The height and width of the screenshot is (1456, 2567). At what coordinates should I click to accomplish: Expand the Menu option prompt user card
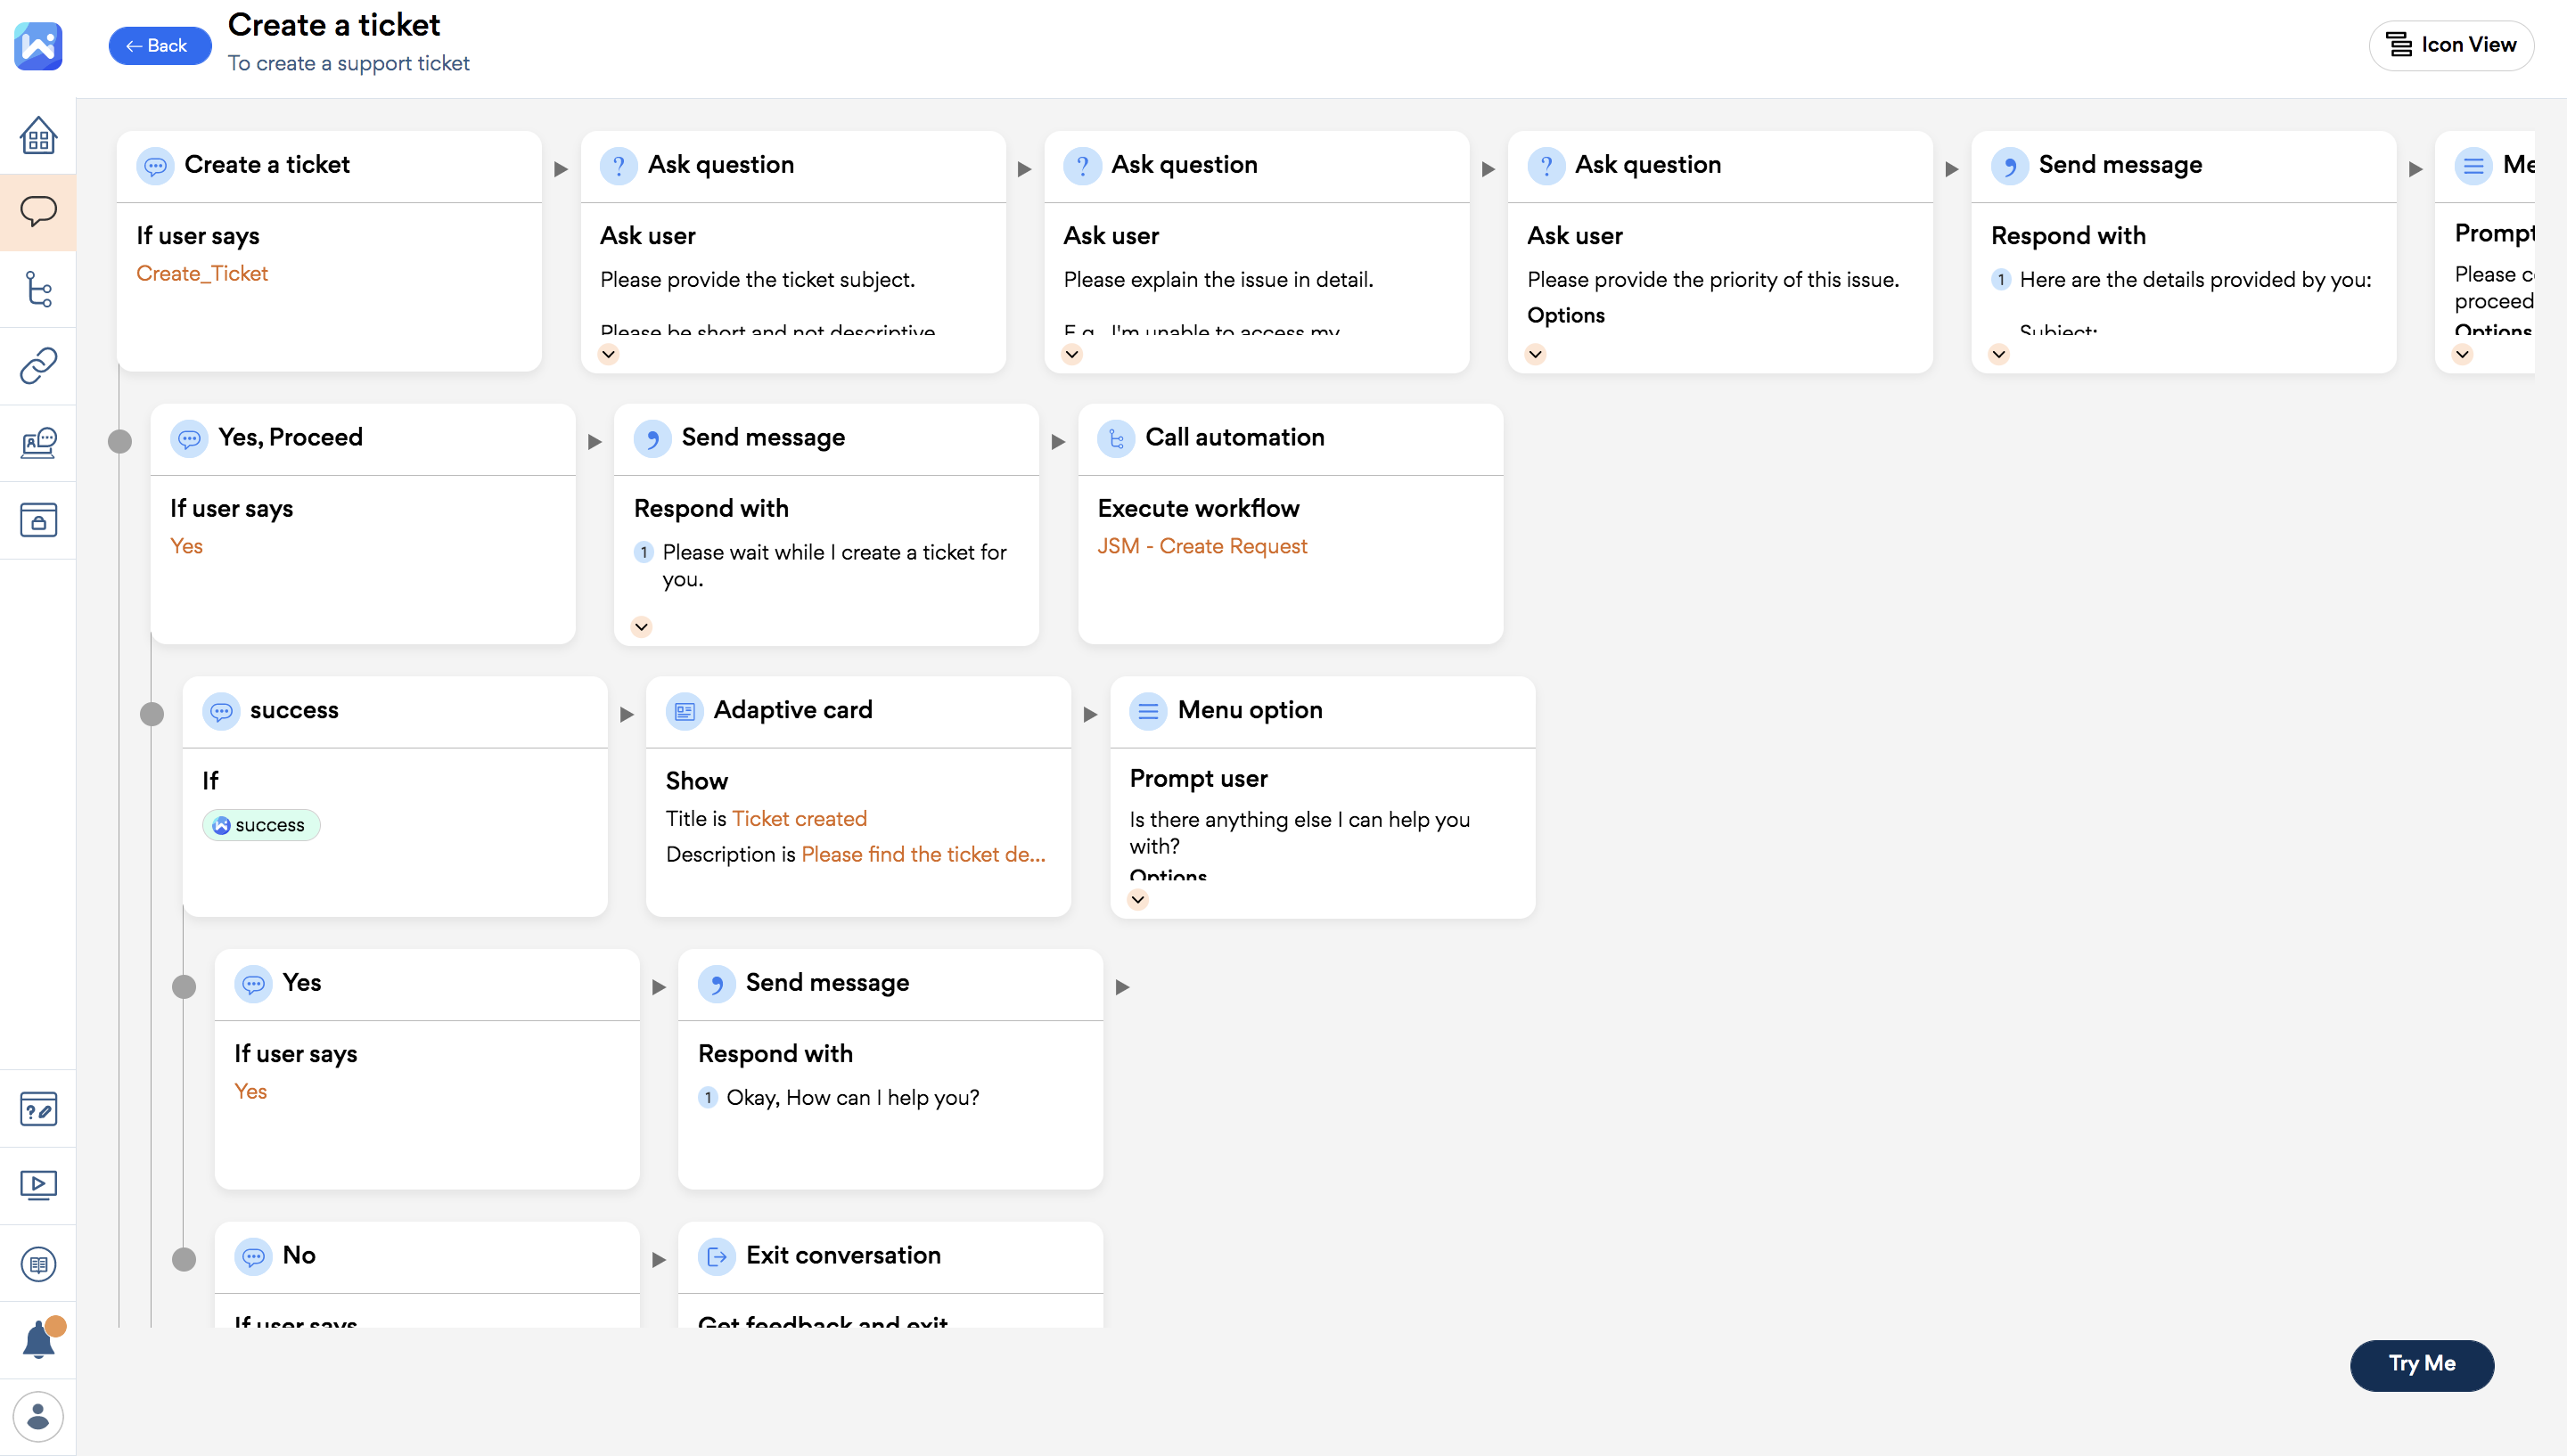pos(1137,899)
